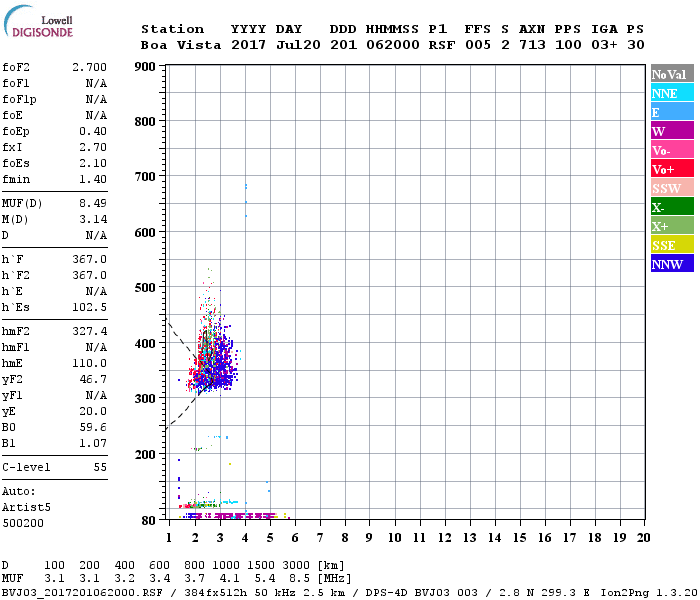
Task: Click the Boa Vista station name
Action: (x=181, y=46)
